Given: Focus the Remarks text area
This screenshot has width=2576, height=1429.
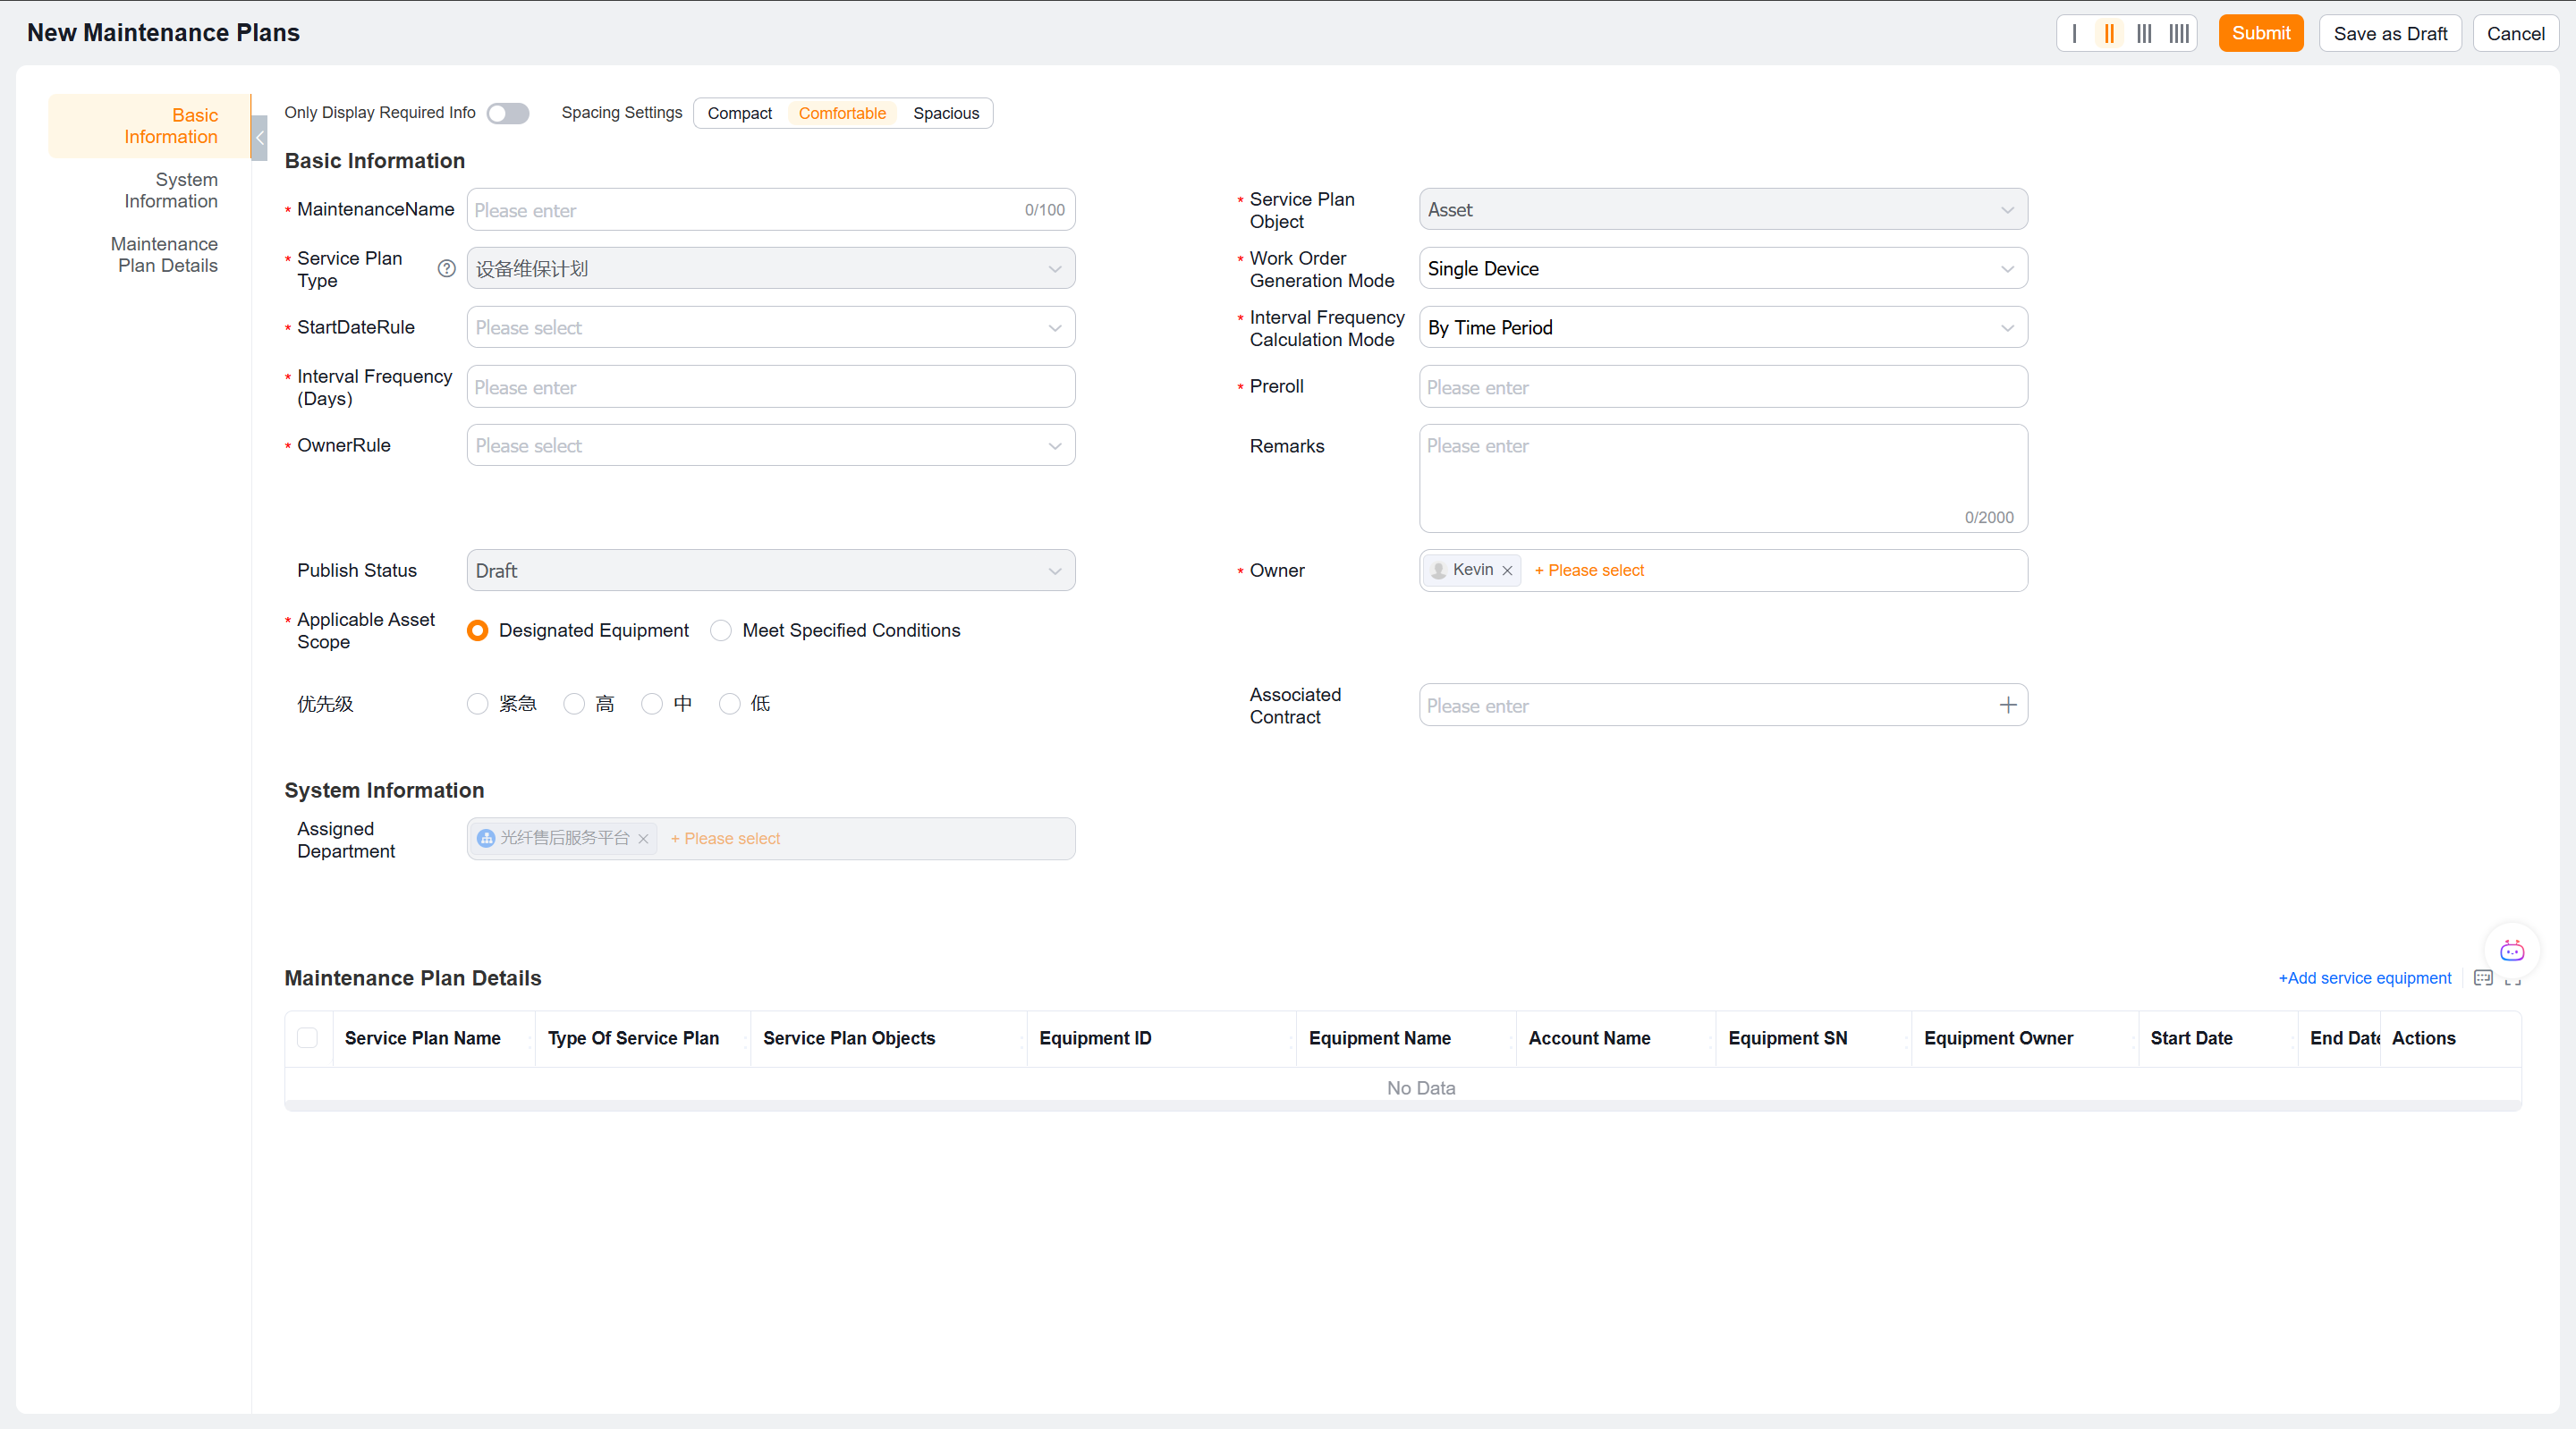Looking at the screenshot, I should pos(1723,478).
